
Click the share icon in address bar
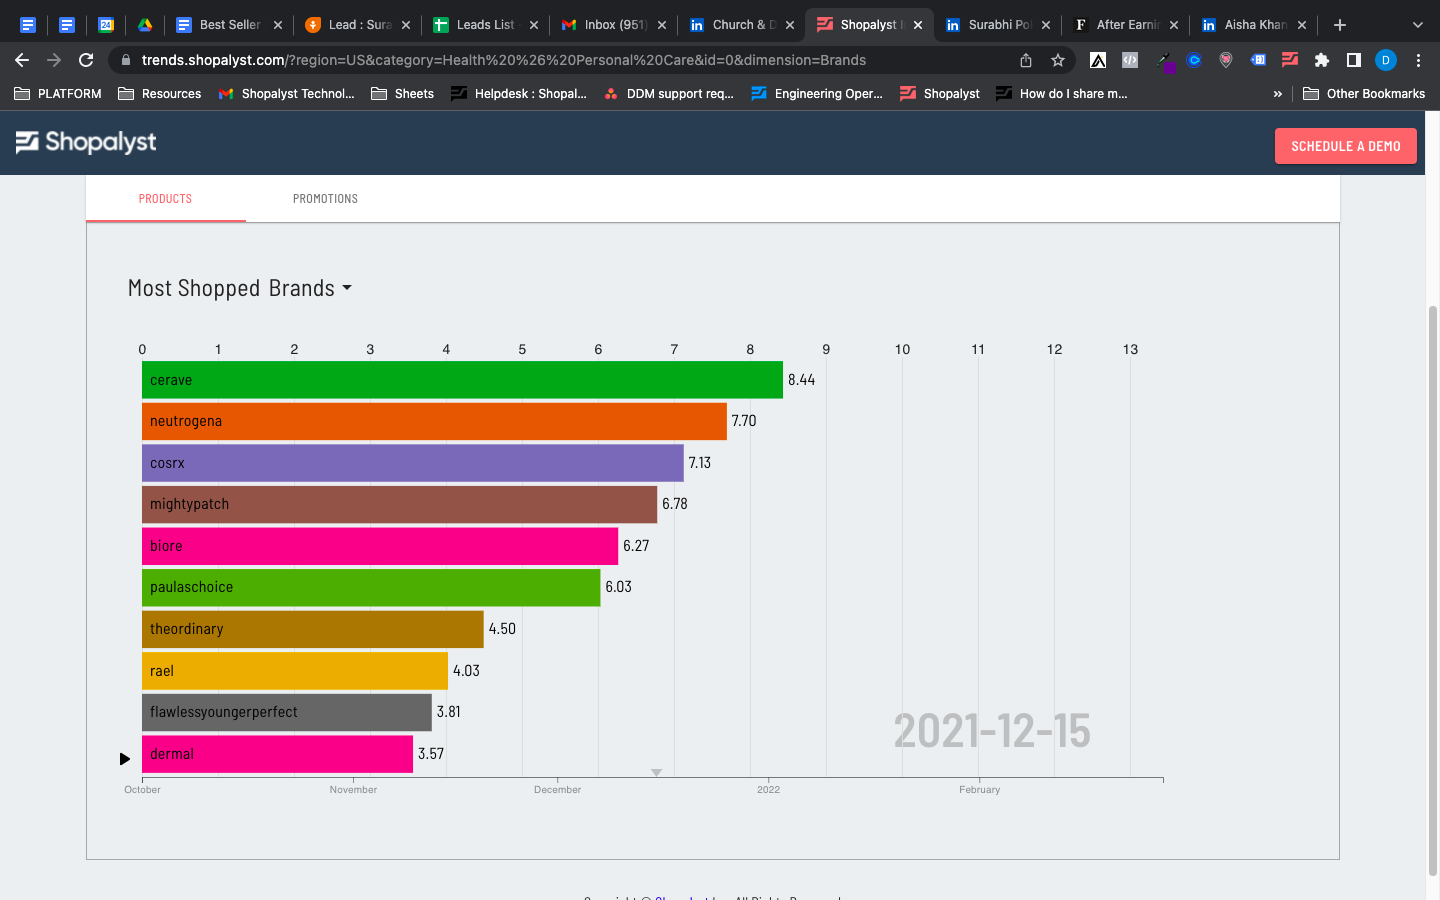pyautogui.click(x=1026, y=60)
